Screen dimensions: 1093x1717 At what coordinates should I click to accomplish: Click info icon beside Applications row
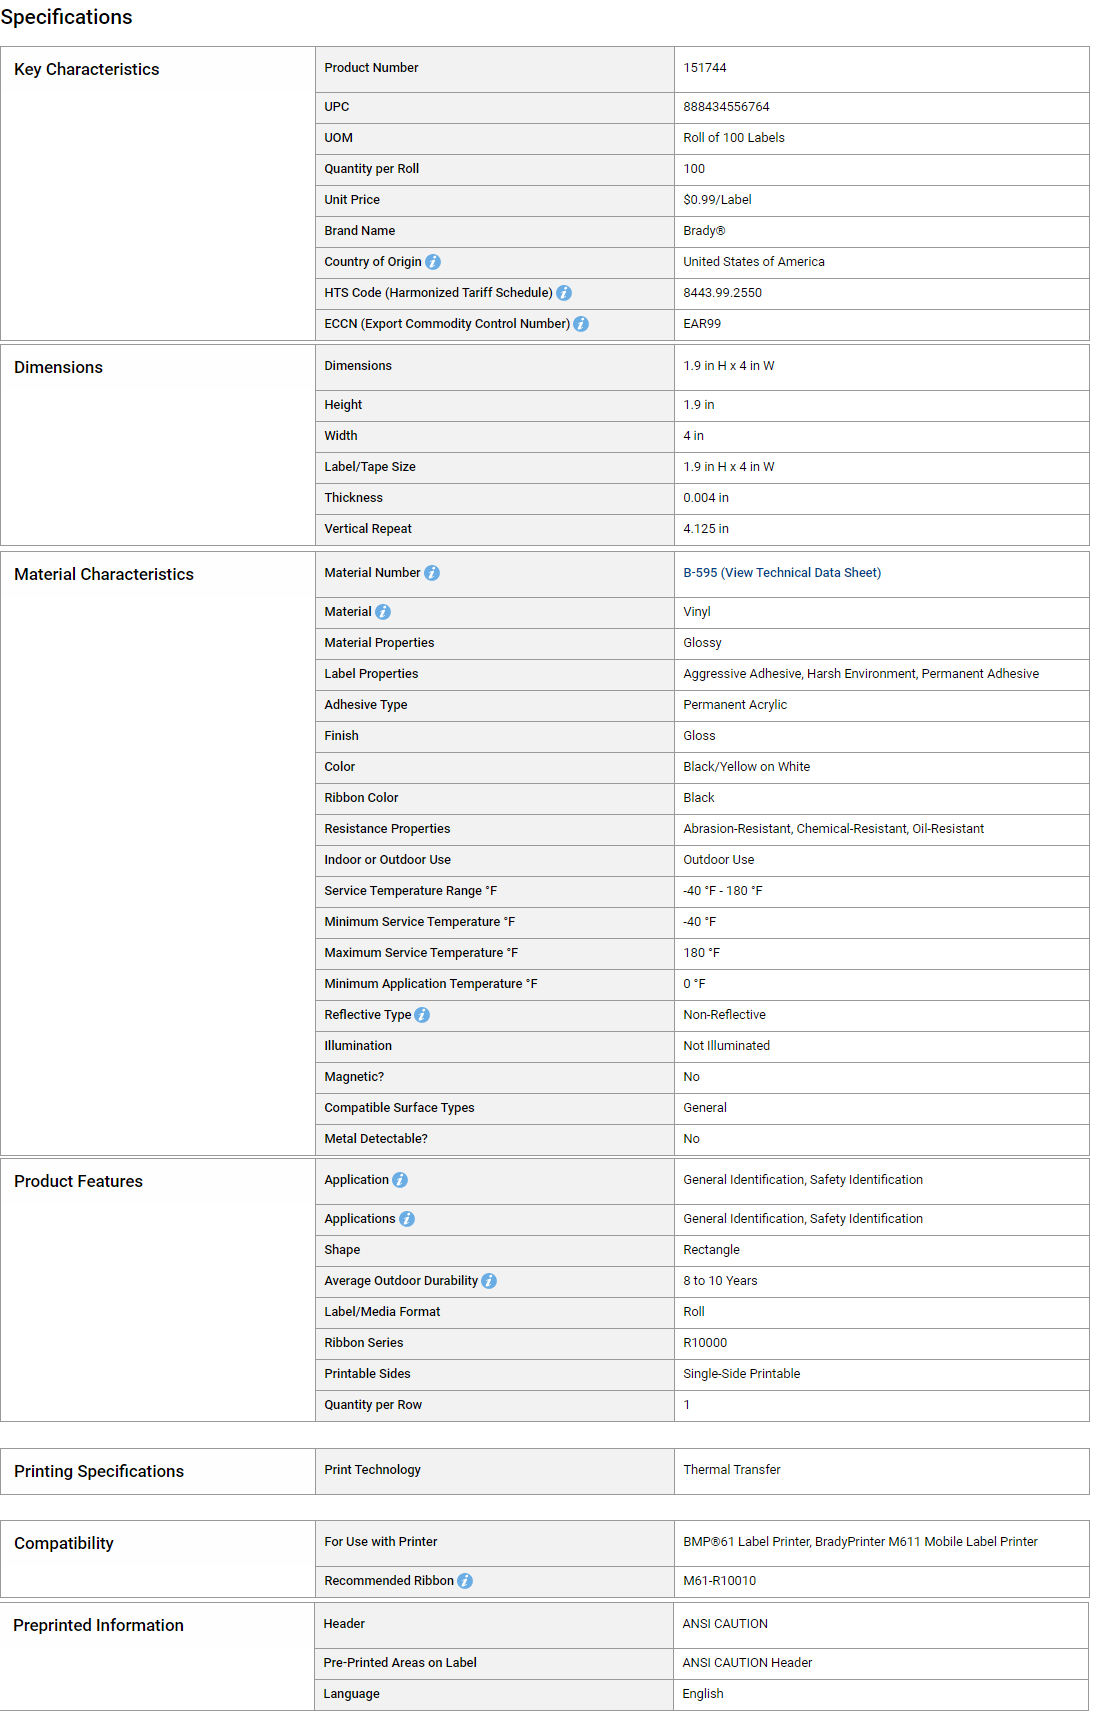407,1219
